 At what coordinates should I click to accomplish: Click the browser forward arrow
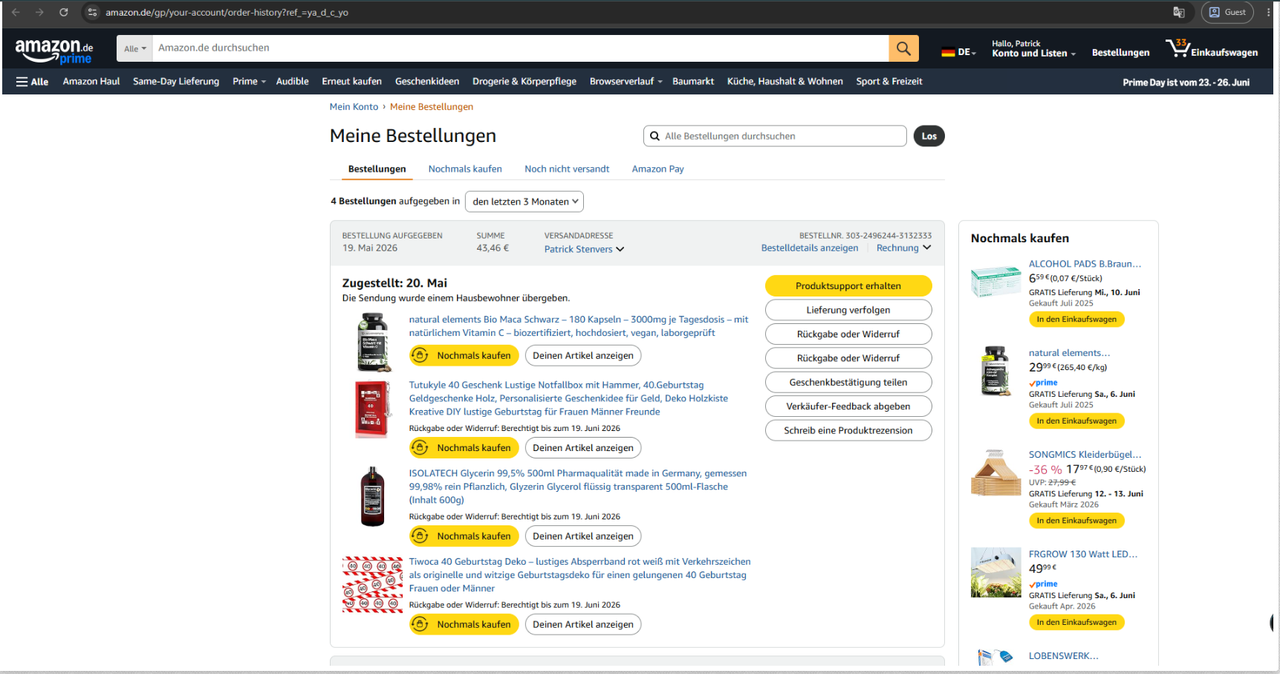tap(39, 12)
